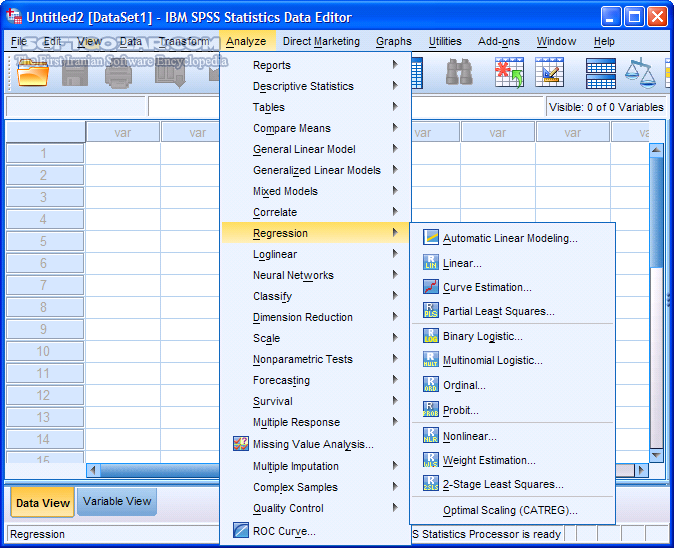Click the Print toolbar icon
674x548 pixels.
pos(119,74)
